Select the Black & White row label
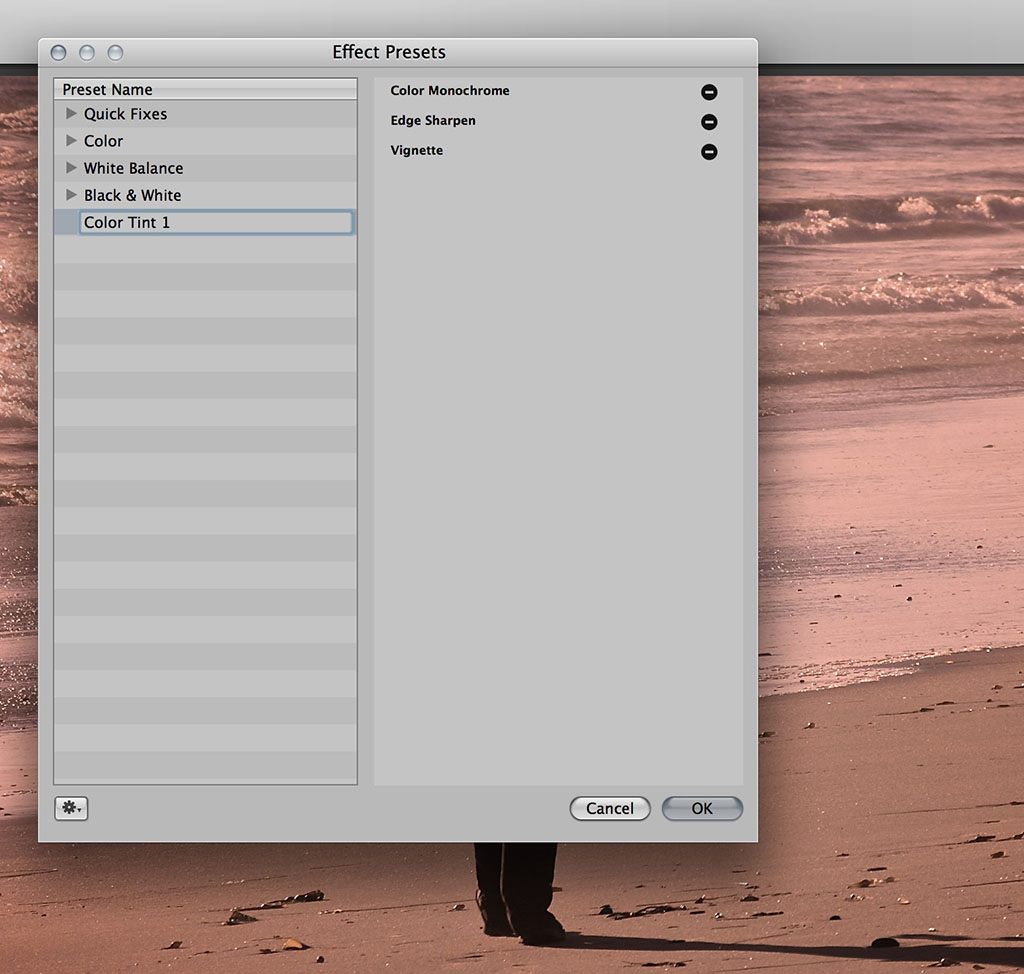Screen dimensions: 1024x974 point(132,195)
